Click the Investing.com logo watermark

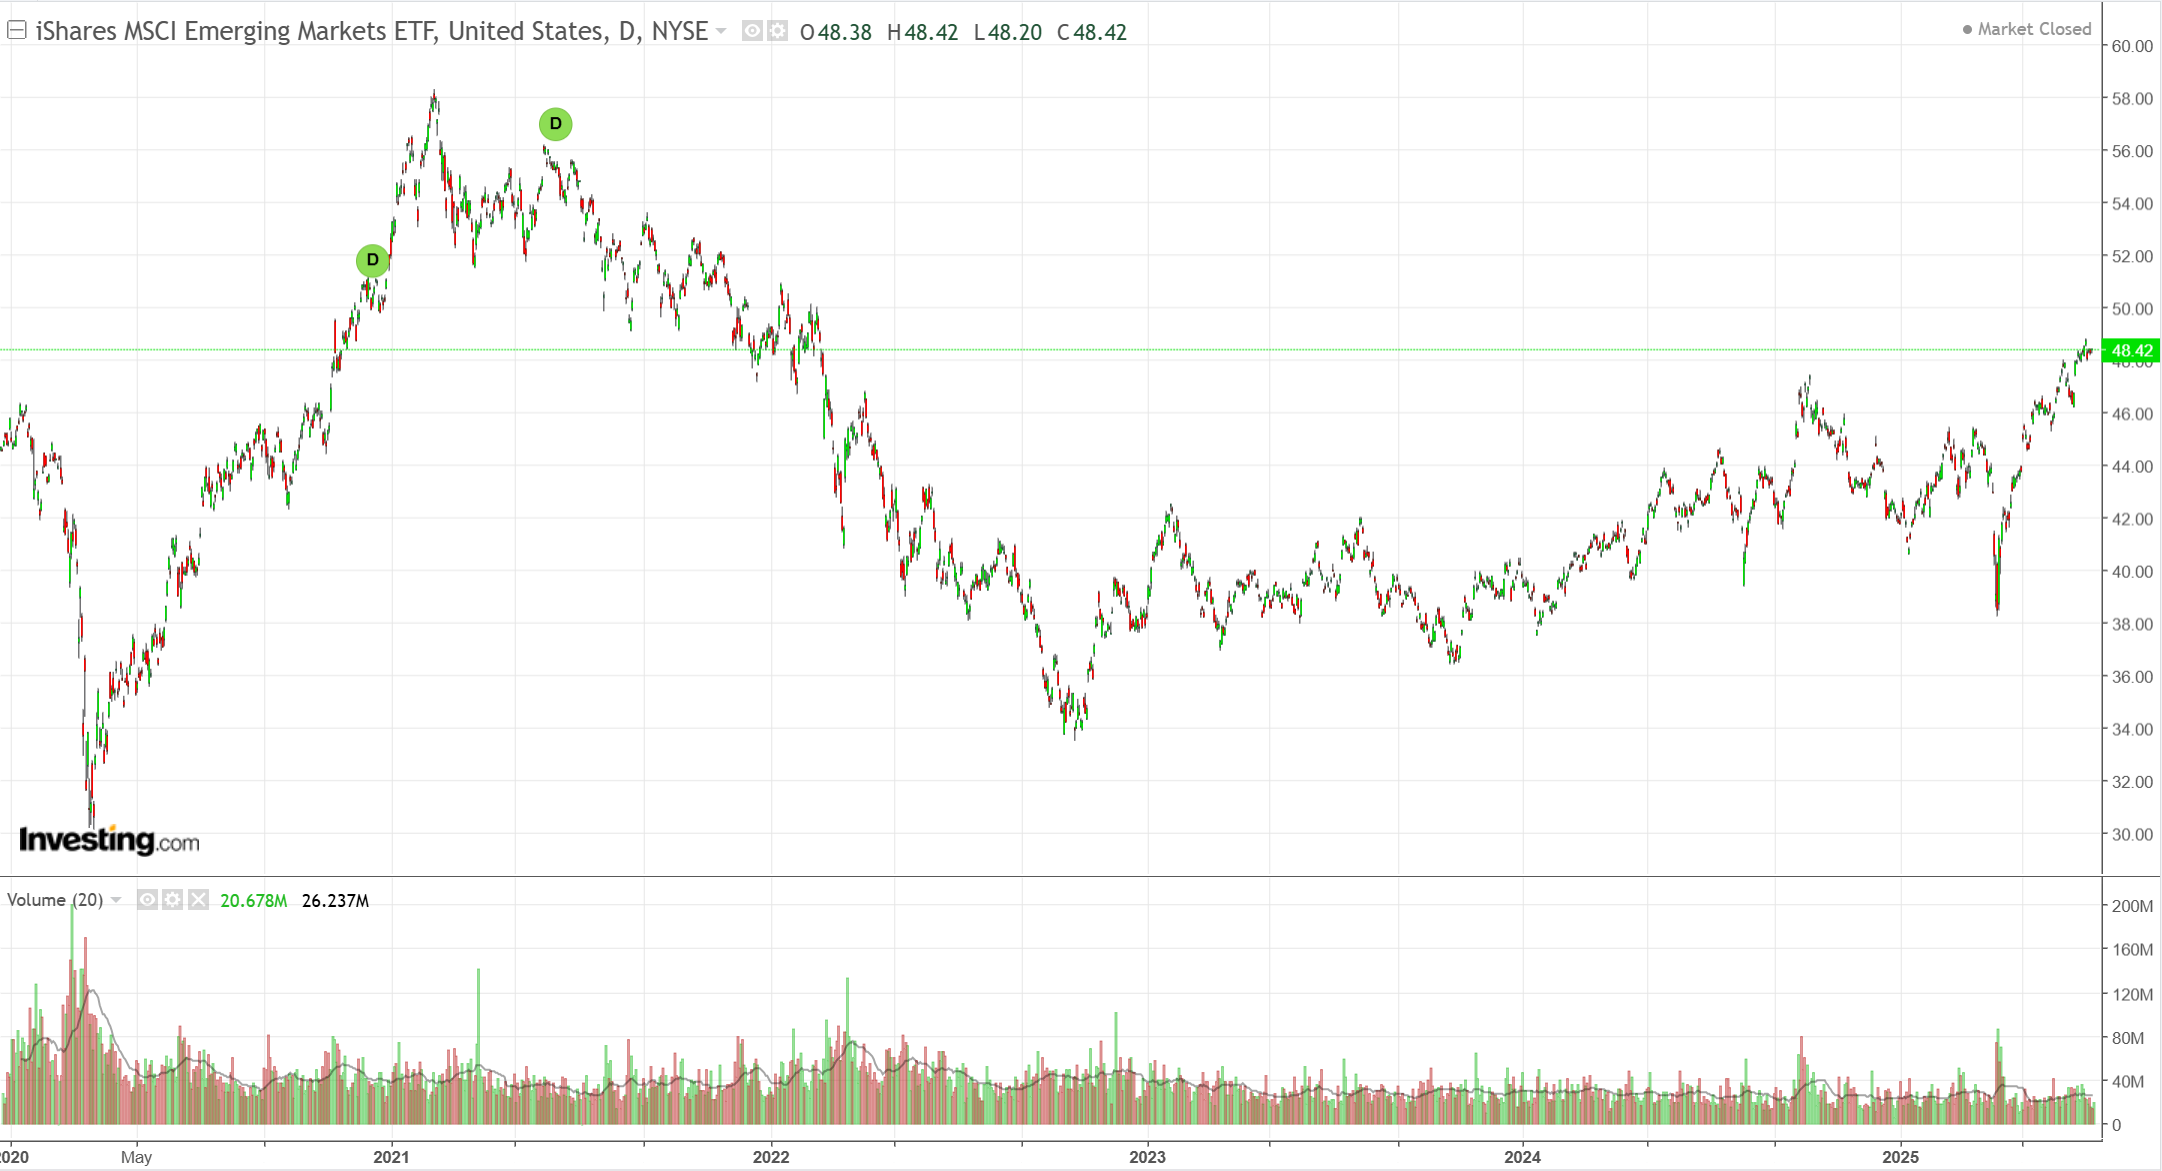click(109, 840)
